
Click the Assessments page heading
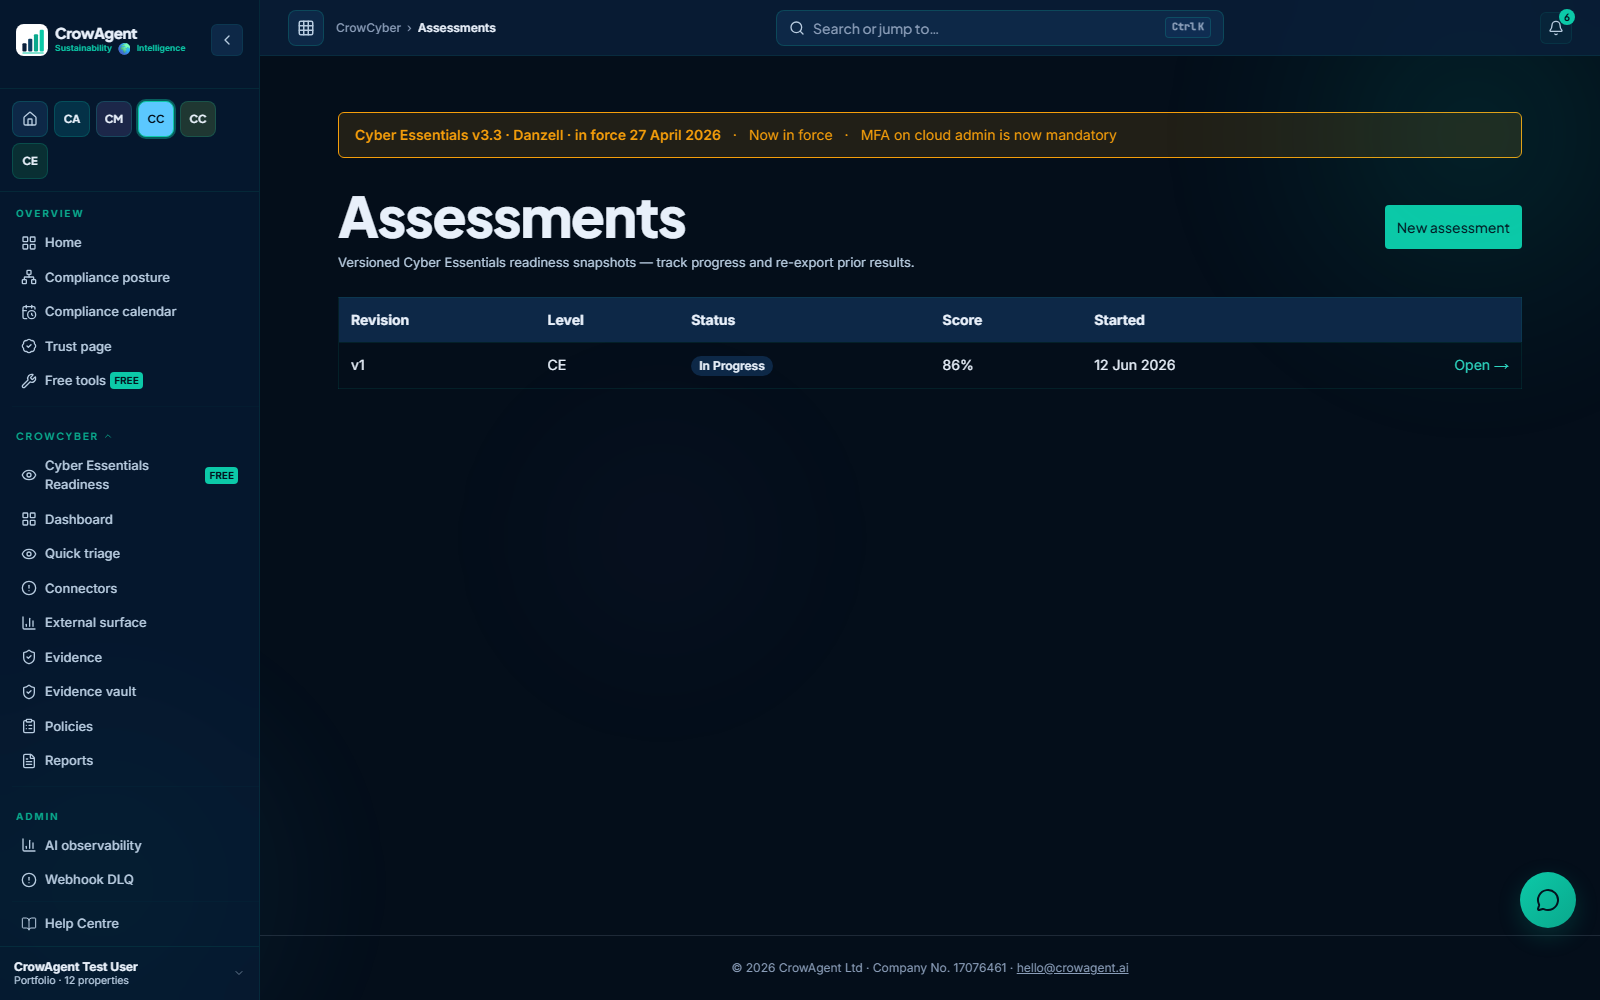[512, 218]
